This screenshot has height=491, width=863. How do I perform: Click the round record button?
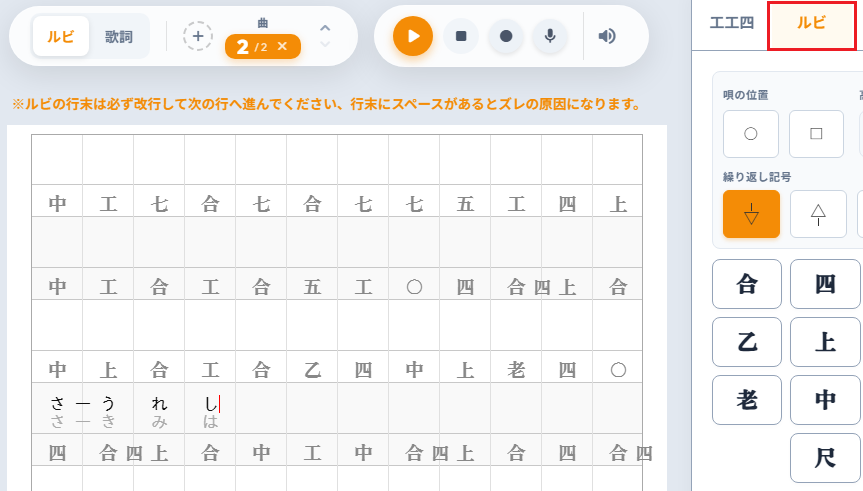coord(506,36)
